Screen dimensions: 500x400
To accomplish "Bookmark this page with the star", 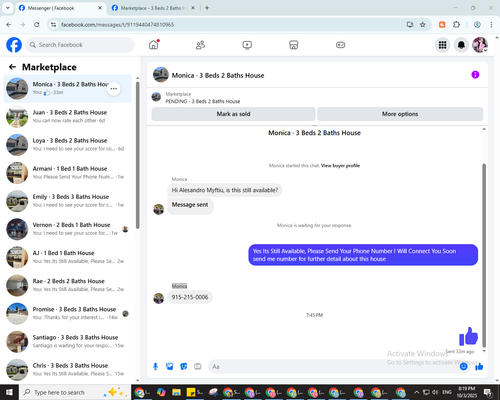I will [x=423, y=25].
